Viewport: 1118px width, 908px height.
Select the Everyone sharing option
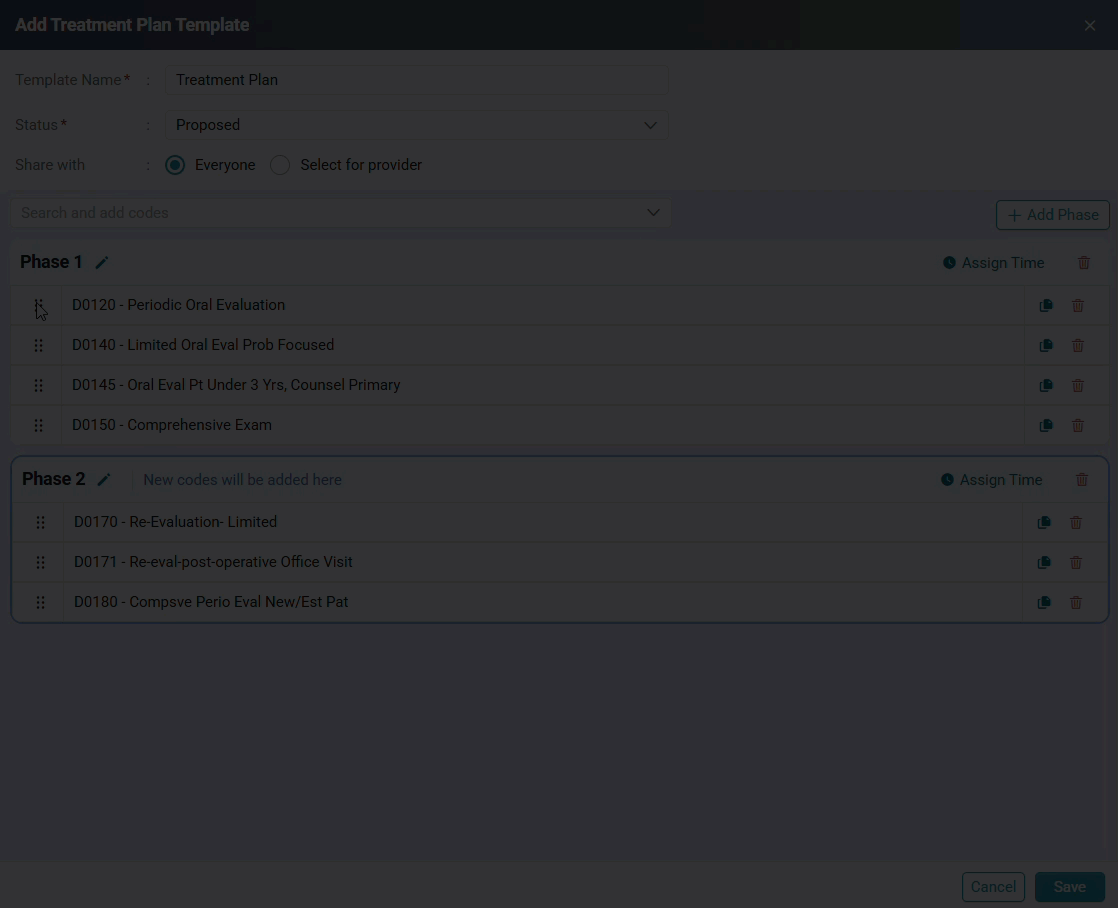(x=175, y=165)
